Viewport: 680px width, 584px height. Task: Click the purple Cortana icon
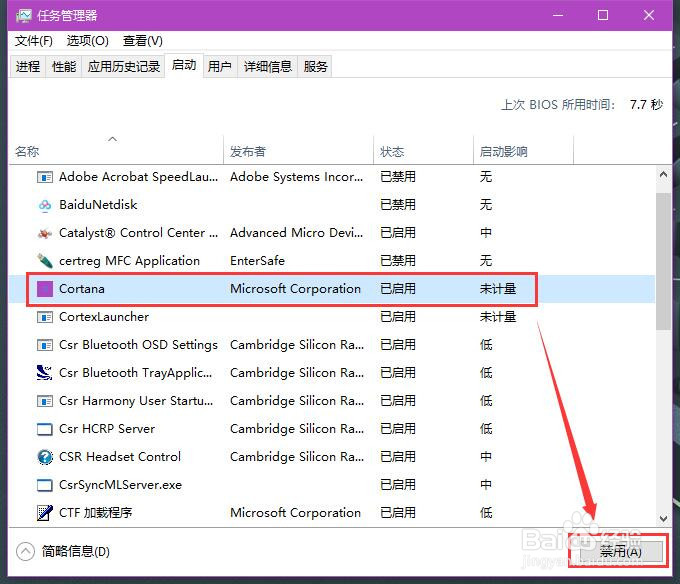click(45, 289)
